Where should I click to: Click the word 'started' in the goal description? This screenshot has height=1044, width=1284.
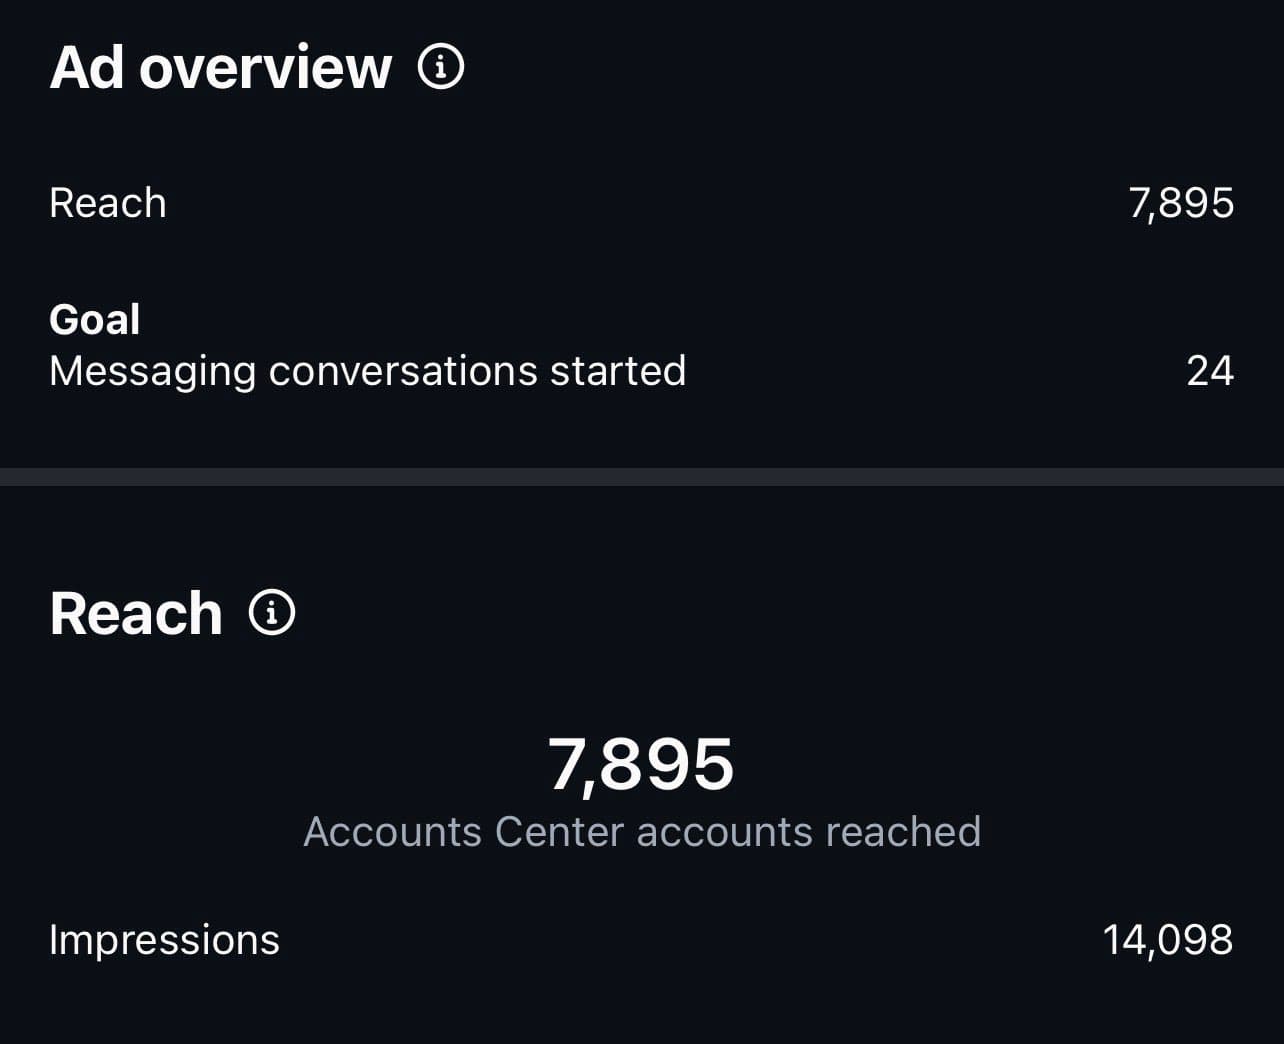[618, 371]
